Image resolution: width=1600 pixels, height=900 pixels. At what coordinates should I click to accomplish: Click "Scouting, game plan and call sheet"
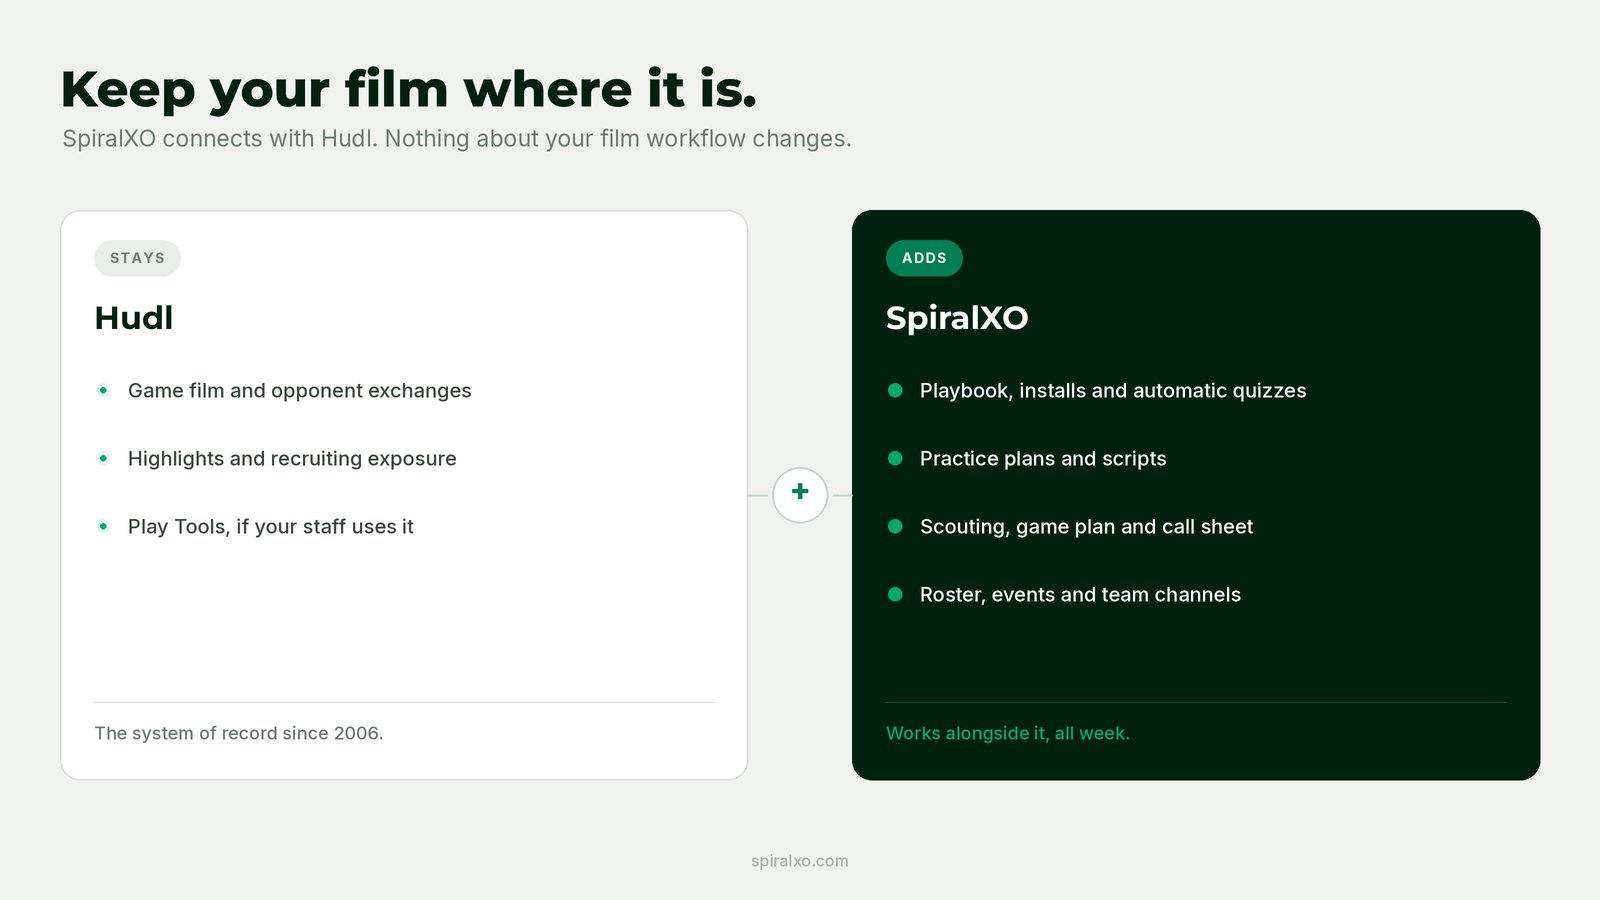[x=1086, y=527]
